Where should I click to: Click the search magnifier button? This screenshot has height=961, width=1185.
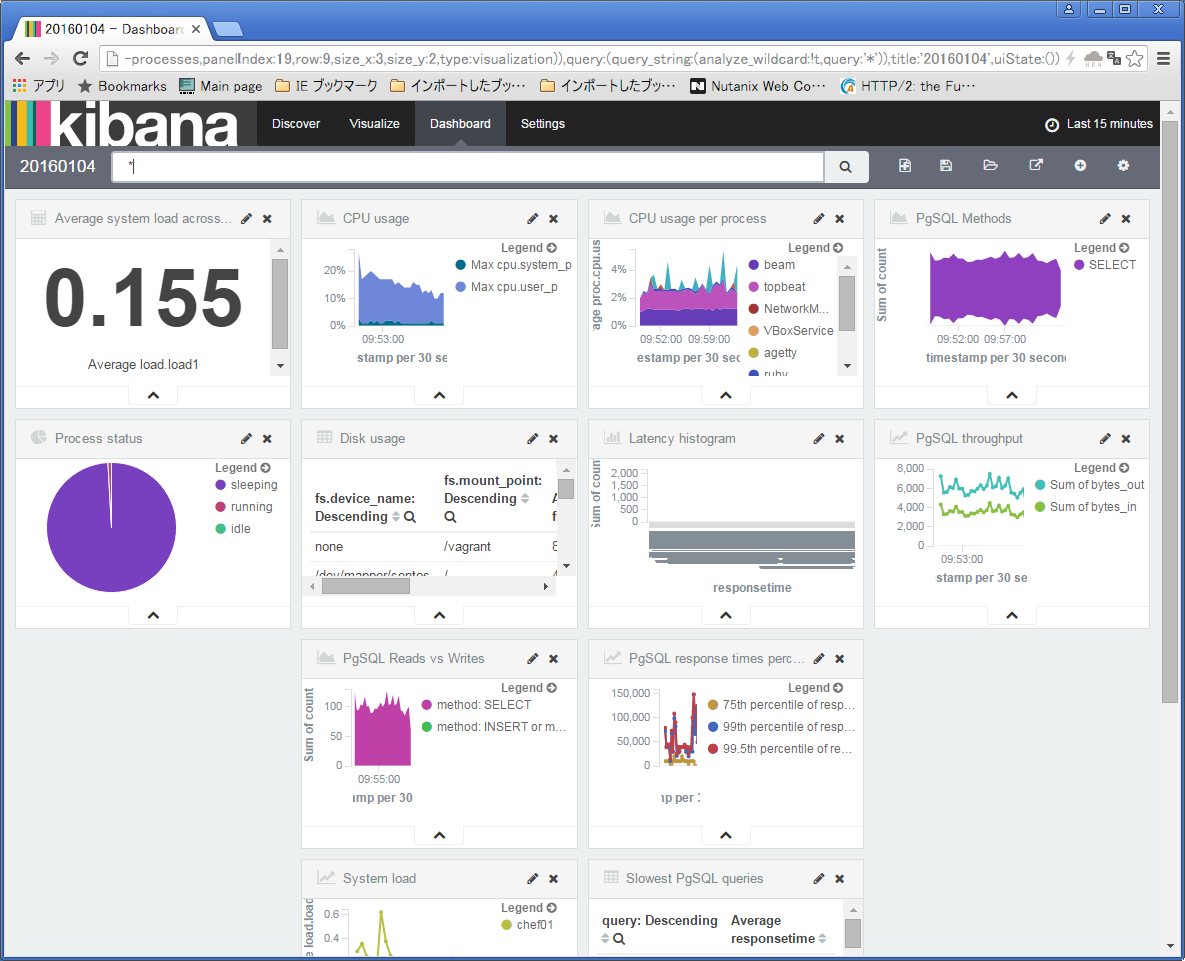[846, 167]
